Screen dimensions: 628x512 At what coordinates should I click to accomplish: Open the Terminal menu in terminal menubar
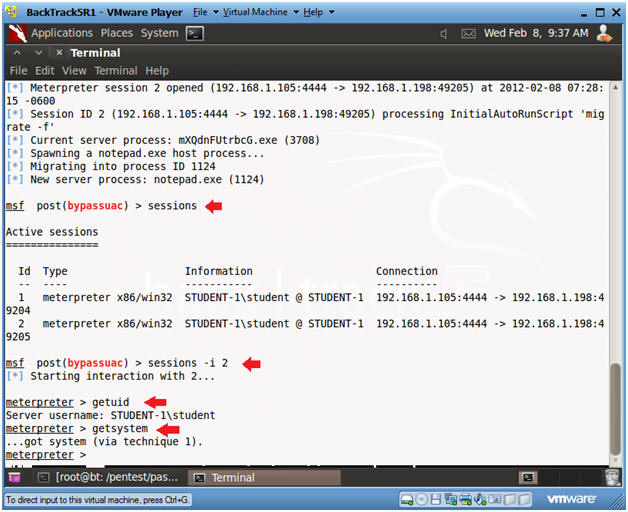pyautogui.click(x=116, y=71)
